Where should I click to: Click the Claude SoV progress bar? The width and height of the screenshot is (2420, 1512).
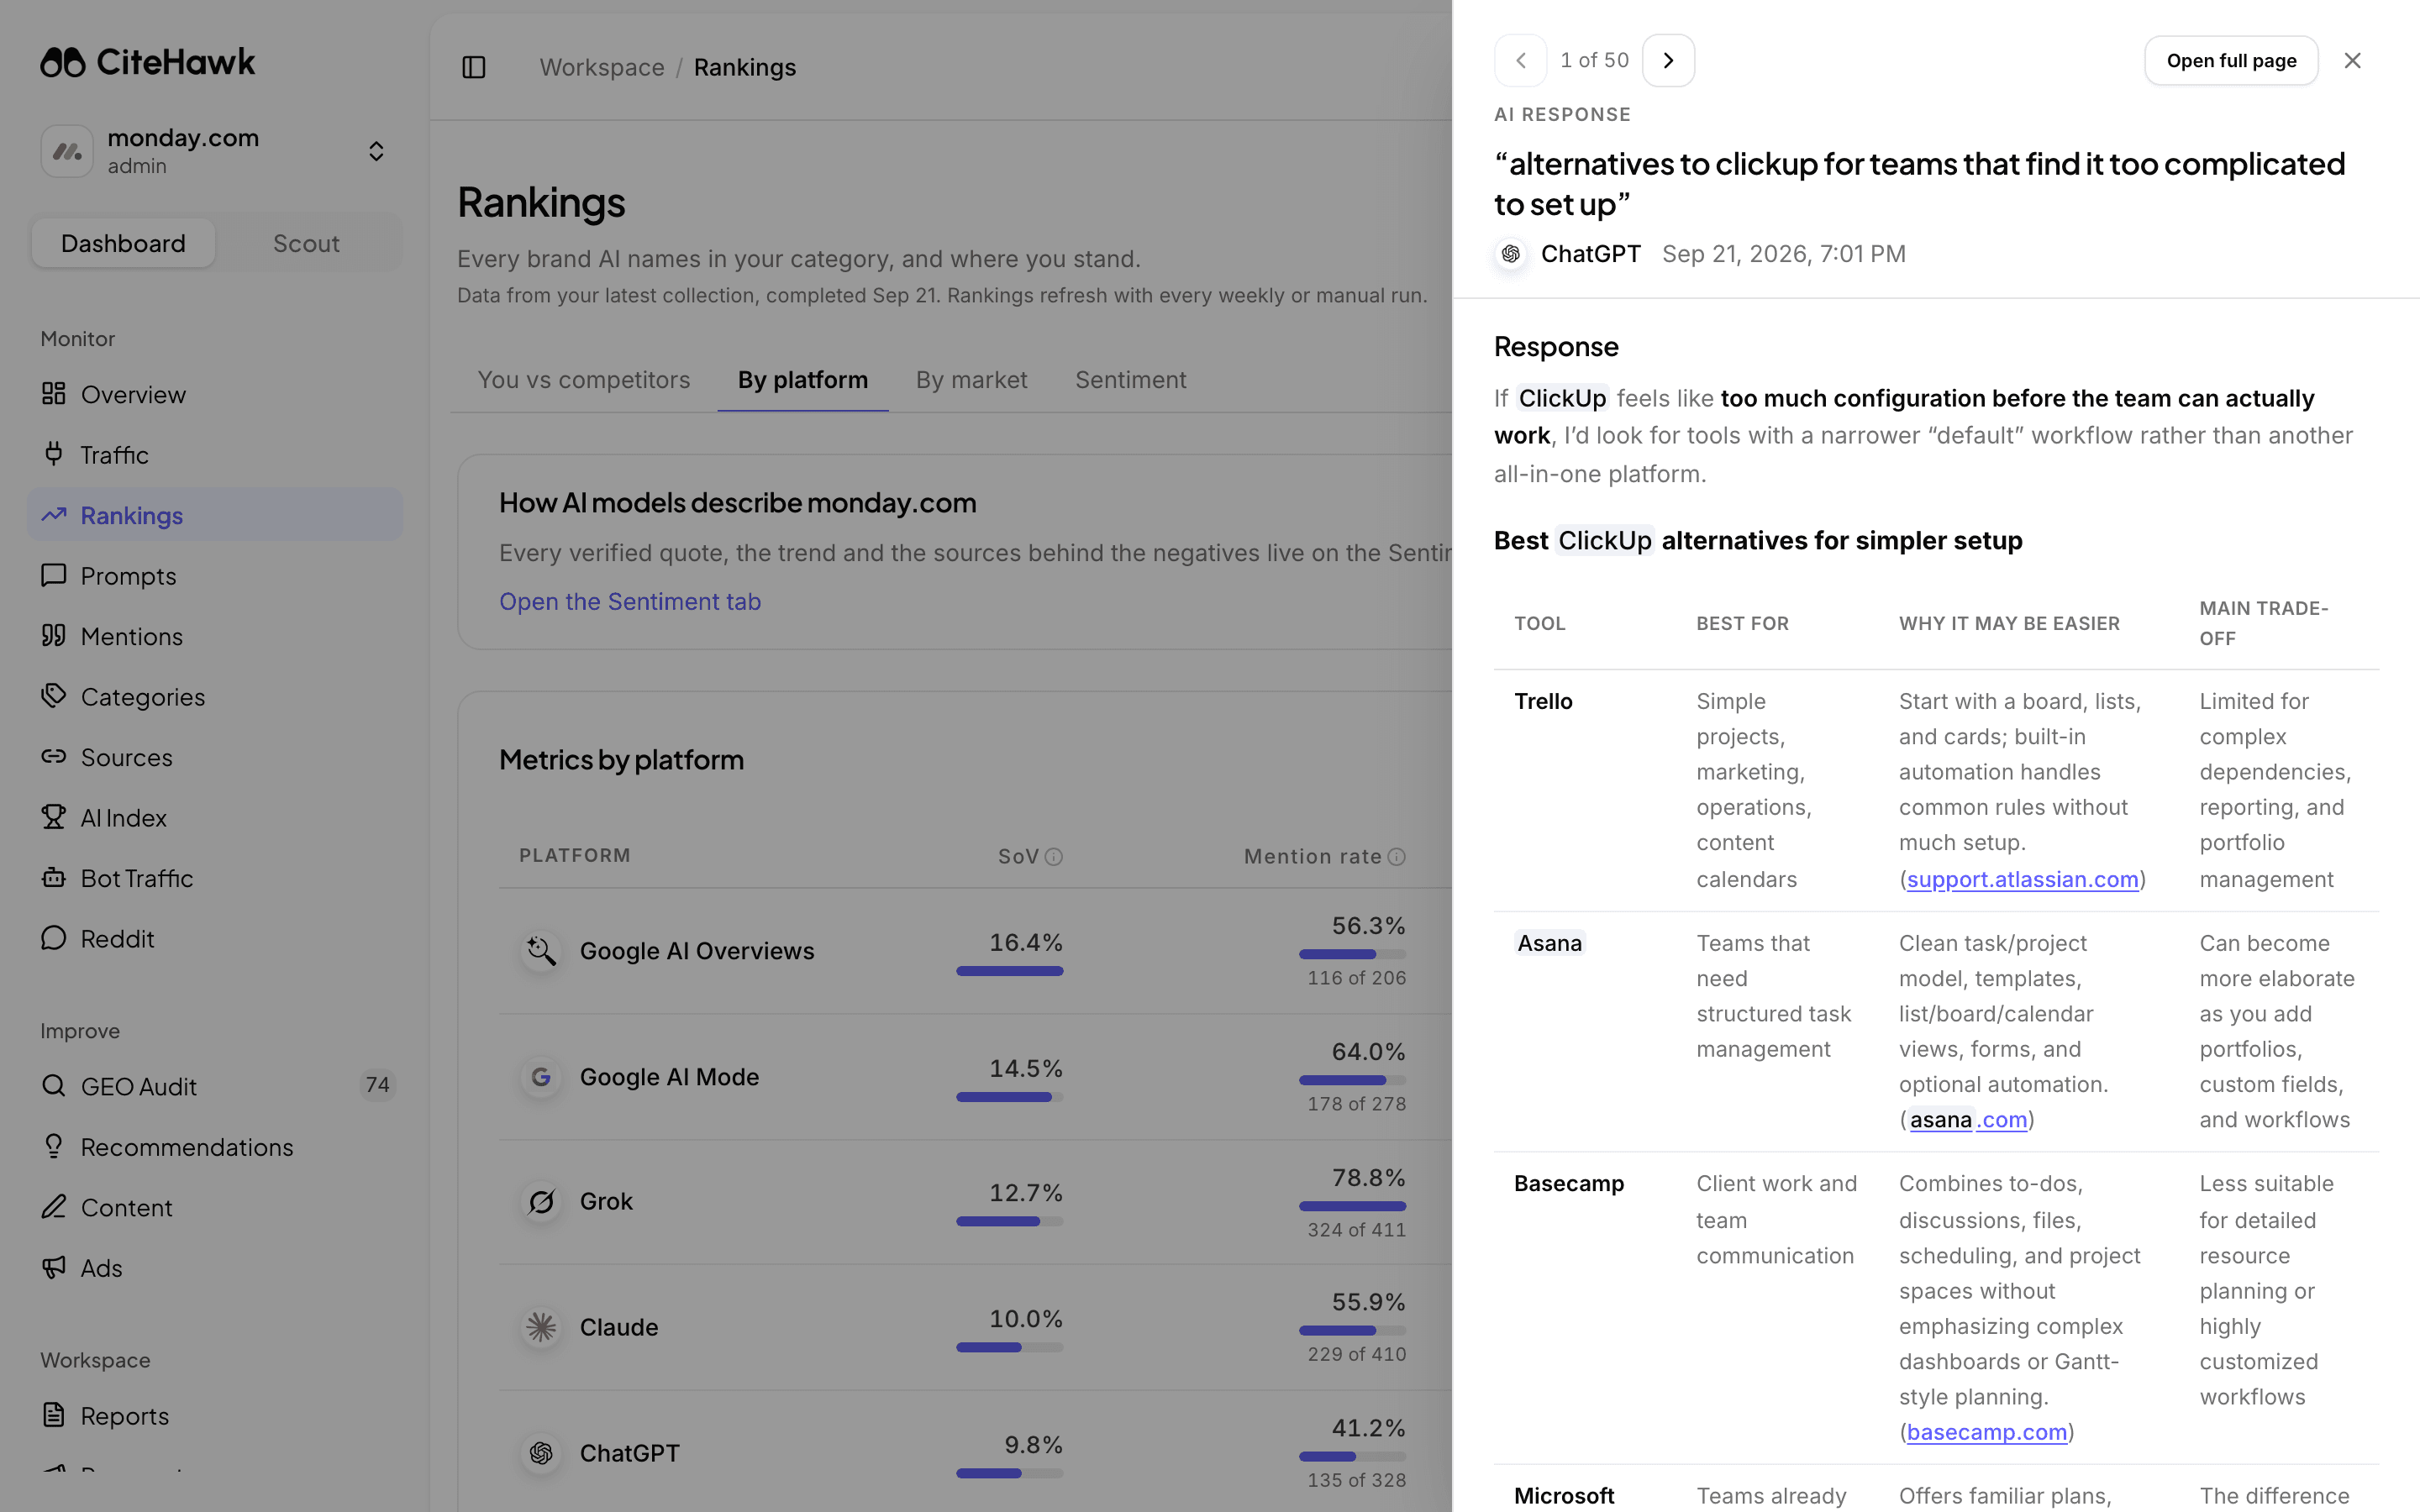1009,1347
